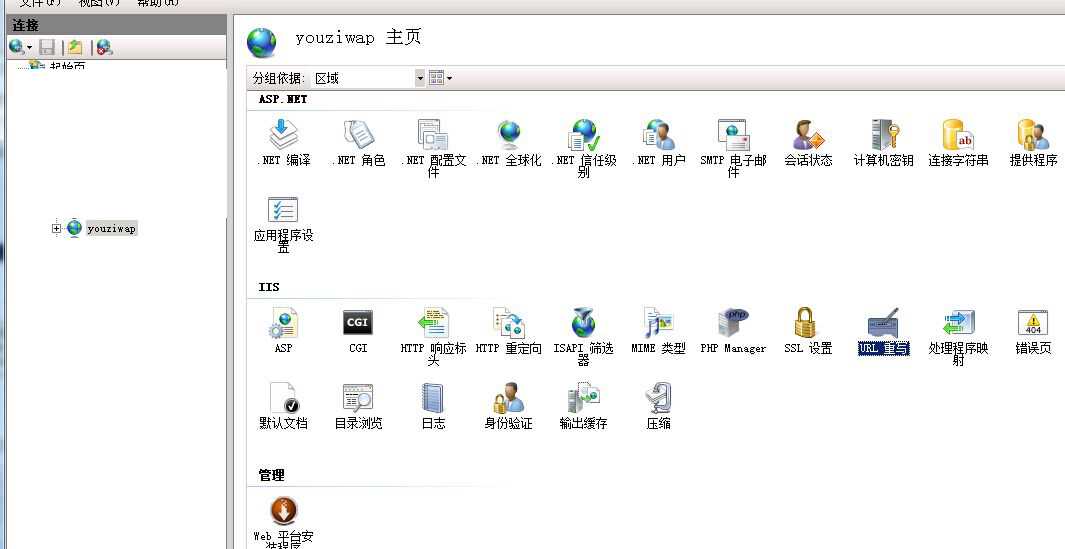Select the URL 重写 feature
1065x549 pixels.
pos(884,331)
